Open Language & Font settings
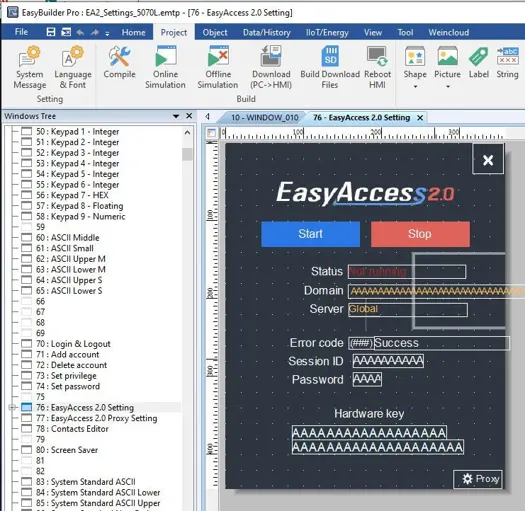525x511 pixels. point(73,68)
